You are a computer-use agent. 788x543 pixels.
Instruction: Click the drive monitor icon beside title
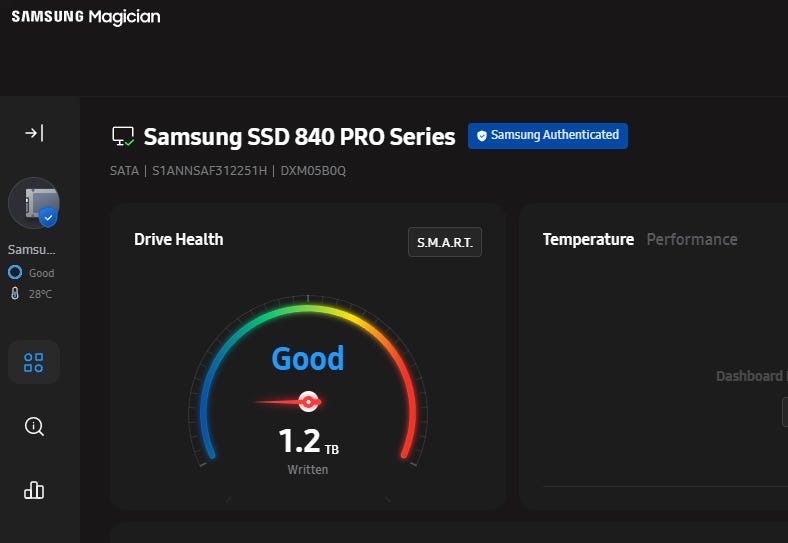tap(123, 136)
